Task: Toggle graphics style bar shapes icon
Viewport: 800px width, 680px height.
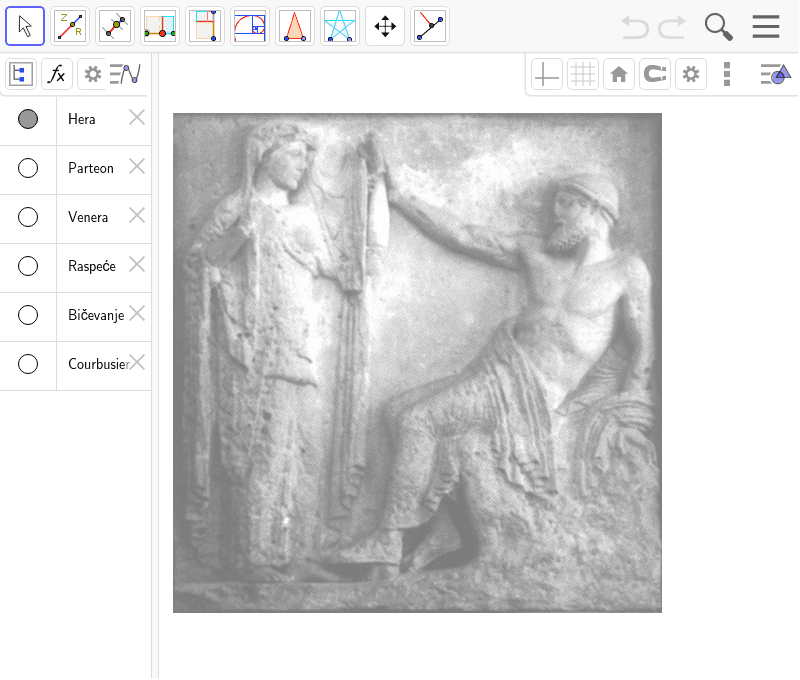Action: coord(776,74)
